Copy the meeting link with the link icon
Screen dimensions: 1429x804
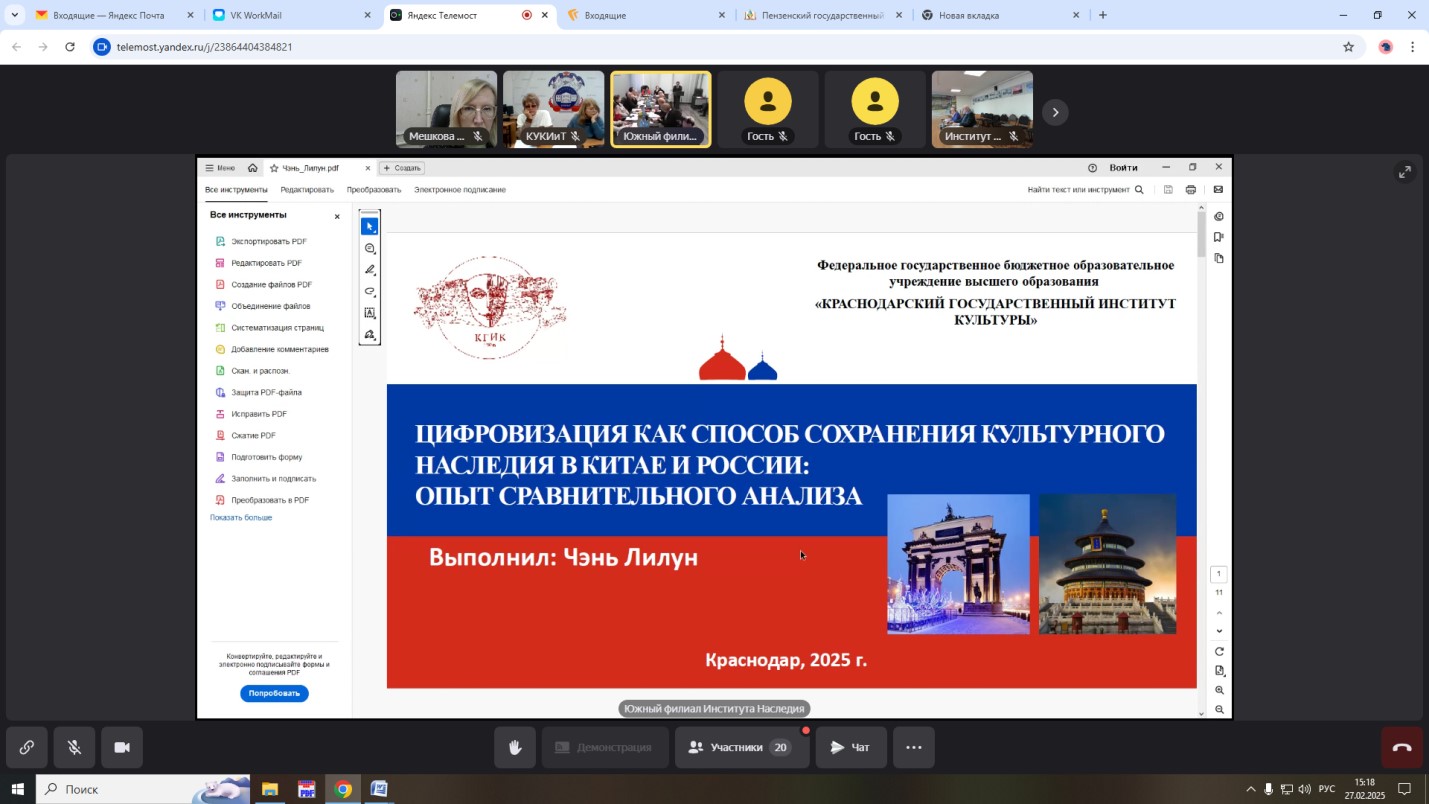[x=27, y=748]
